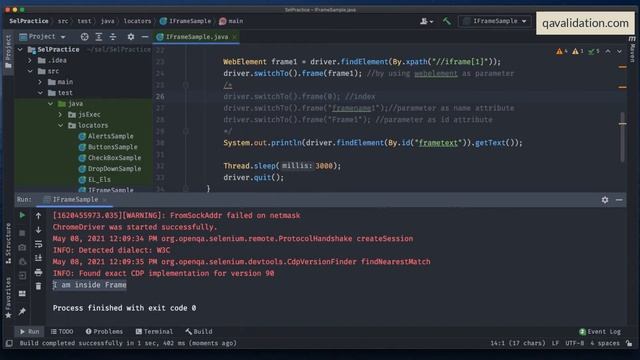Go to next highlighted error arrow

[619, 51]
